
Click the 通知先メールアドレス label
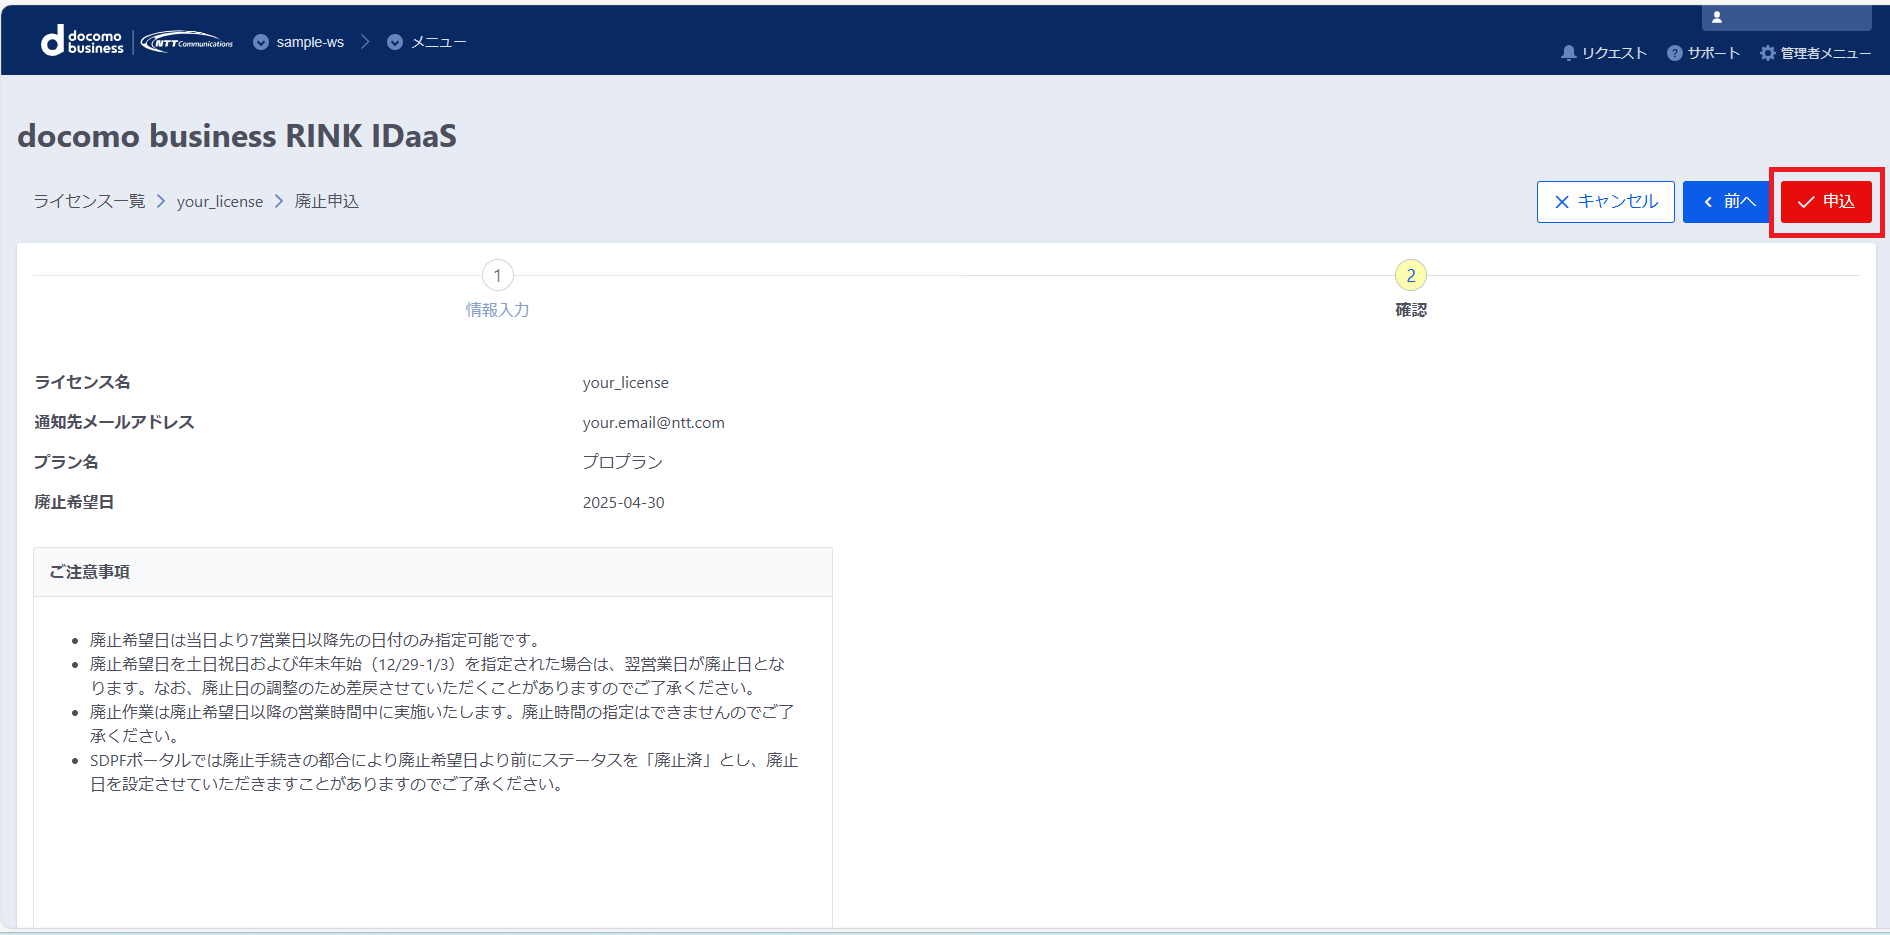(x=114, y=422)
